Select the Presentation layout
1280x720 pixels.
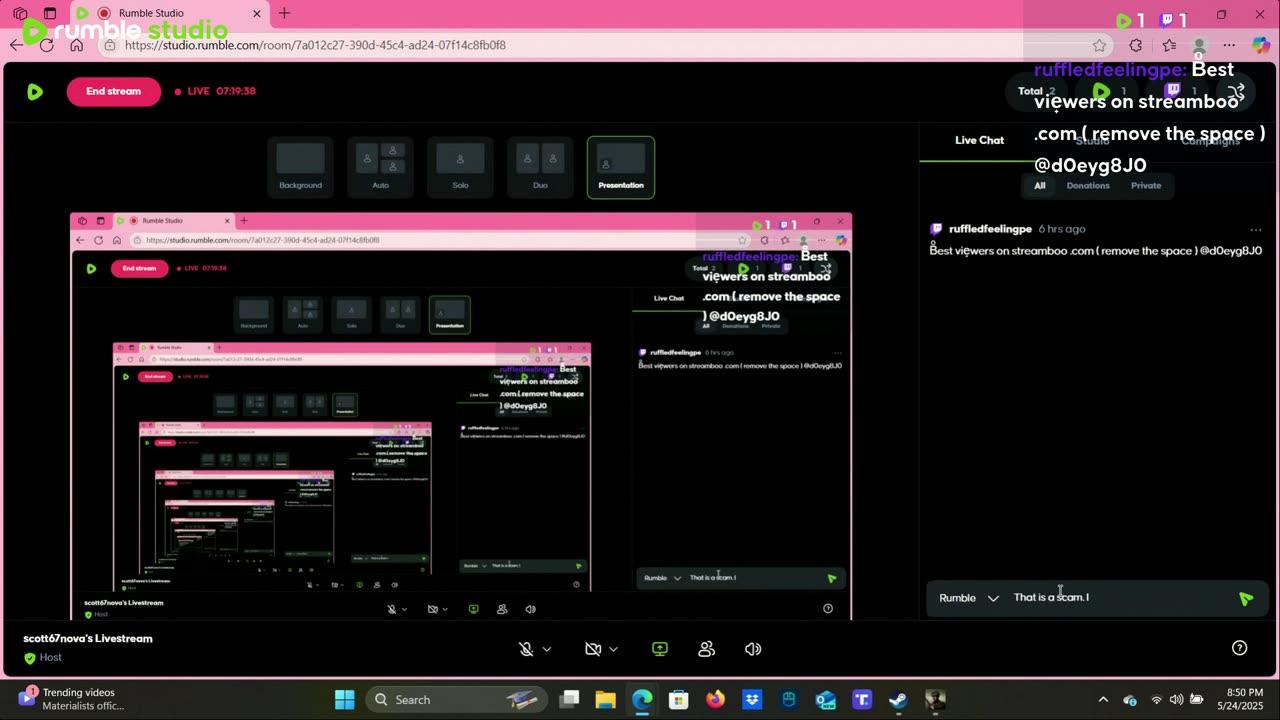(621, 167)
